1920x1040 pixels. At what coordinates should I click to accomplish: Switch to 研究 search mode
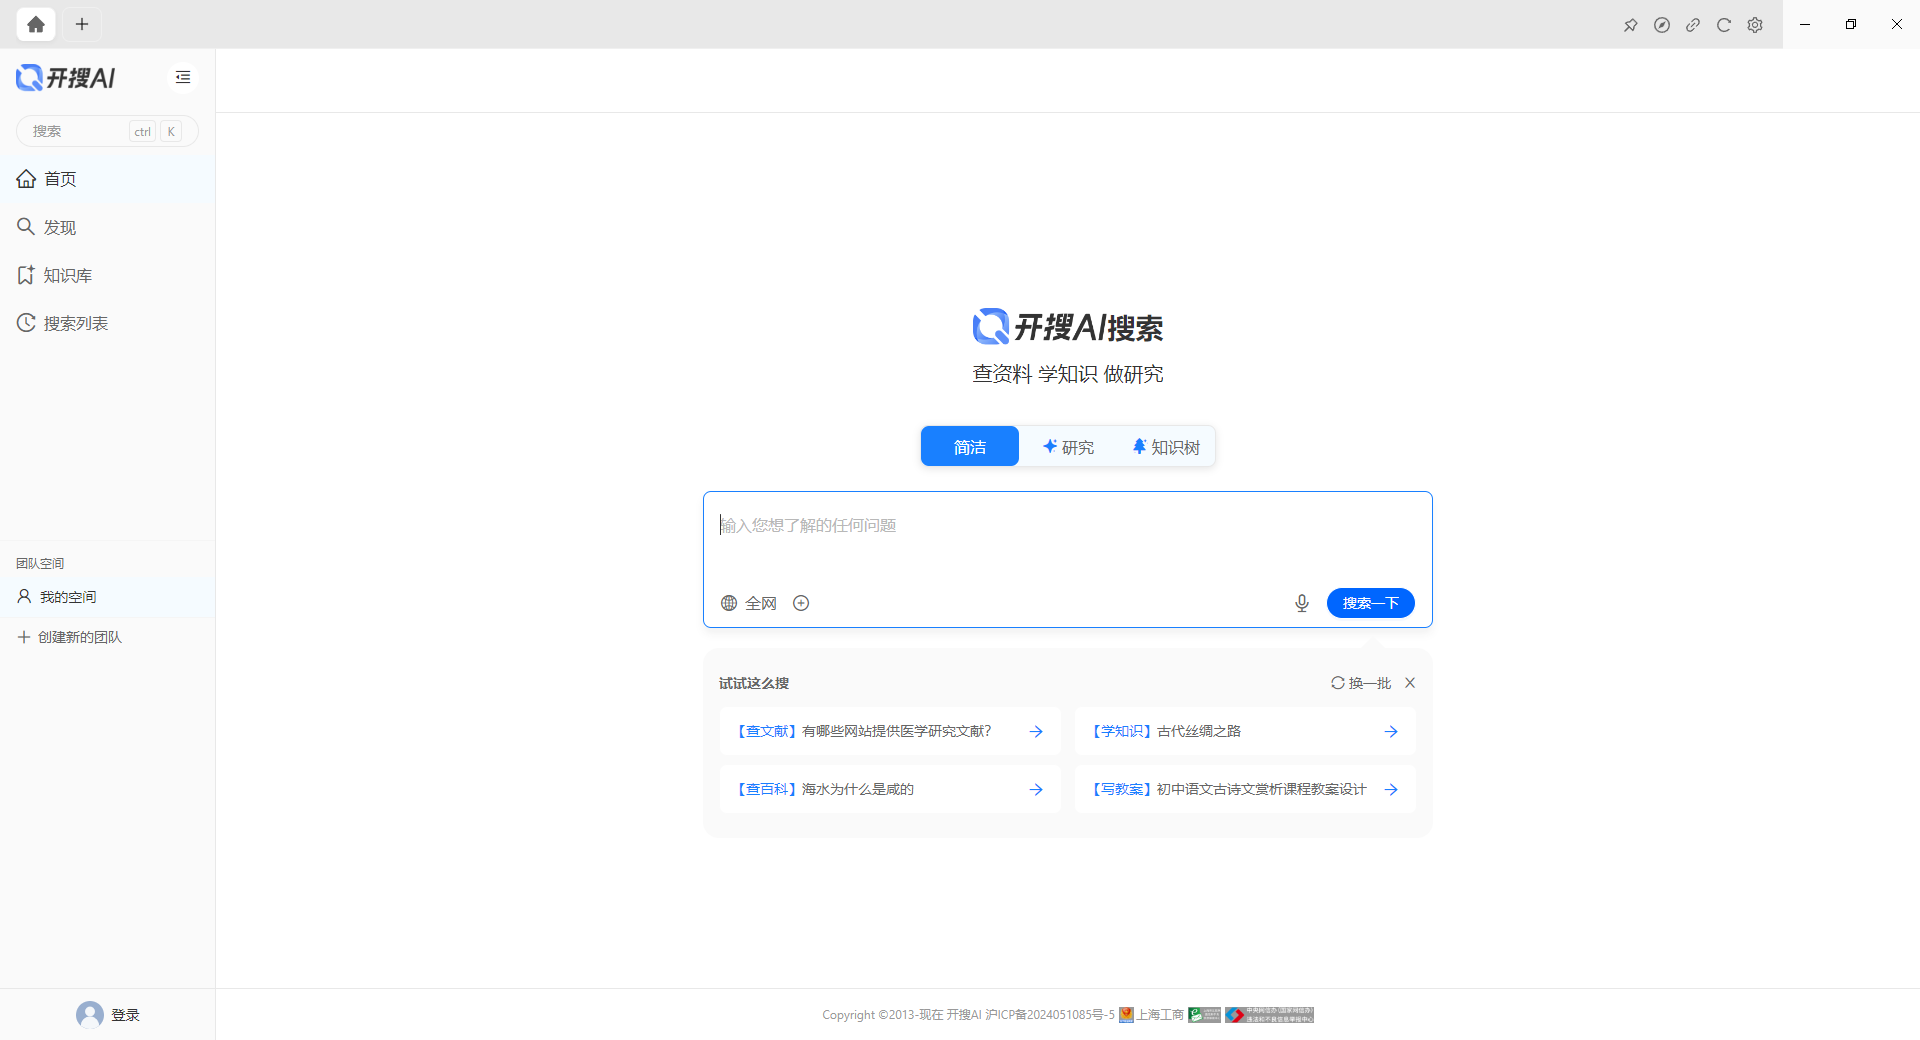(x=1068, y=447)
